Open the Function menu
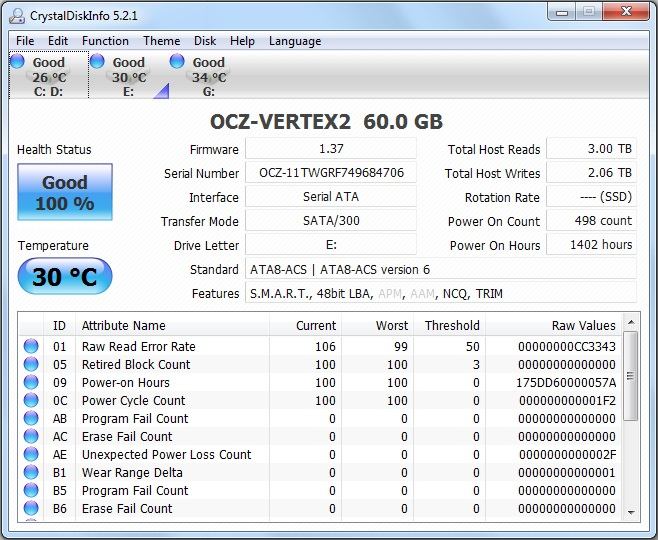The height and width of the screenshot is (540, 658). pos(105,41)
